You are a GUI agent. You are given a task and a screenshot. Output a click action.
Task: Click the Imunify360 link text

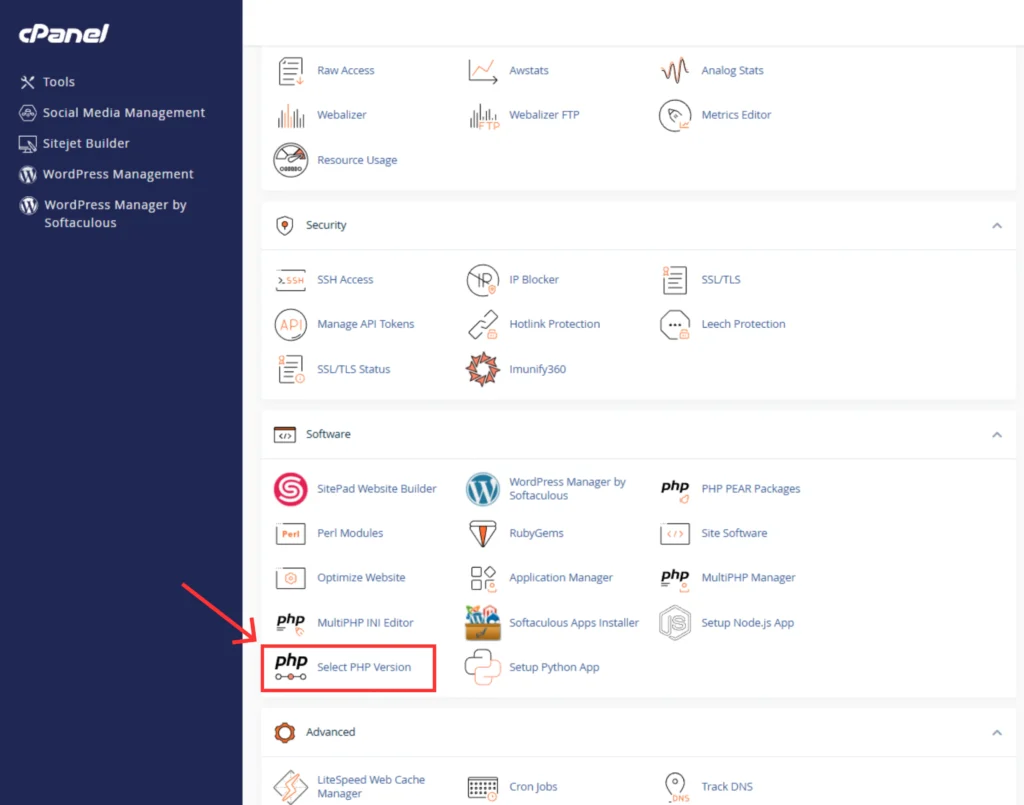click(537, 369)
